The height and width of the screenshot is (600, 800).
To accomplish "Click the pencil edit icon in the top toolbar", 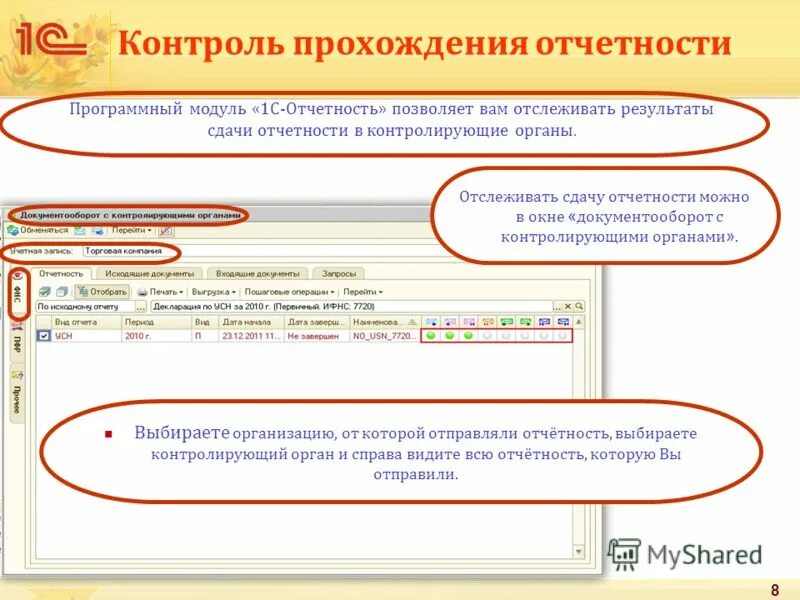I will pos(166,231).
